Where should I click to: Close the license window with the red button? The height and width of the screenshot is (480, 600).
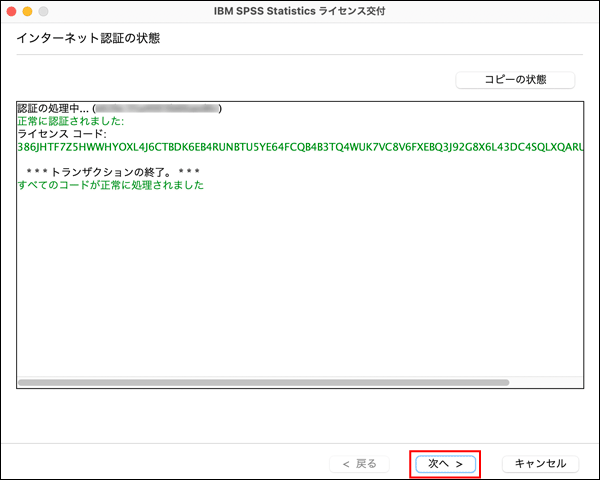pos(11,11)
